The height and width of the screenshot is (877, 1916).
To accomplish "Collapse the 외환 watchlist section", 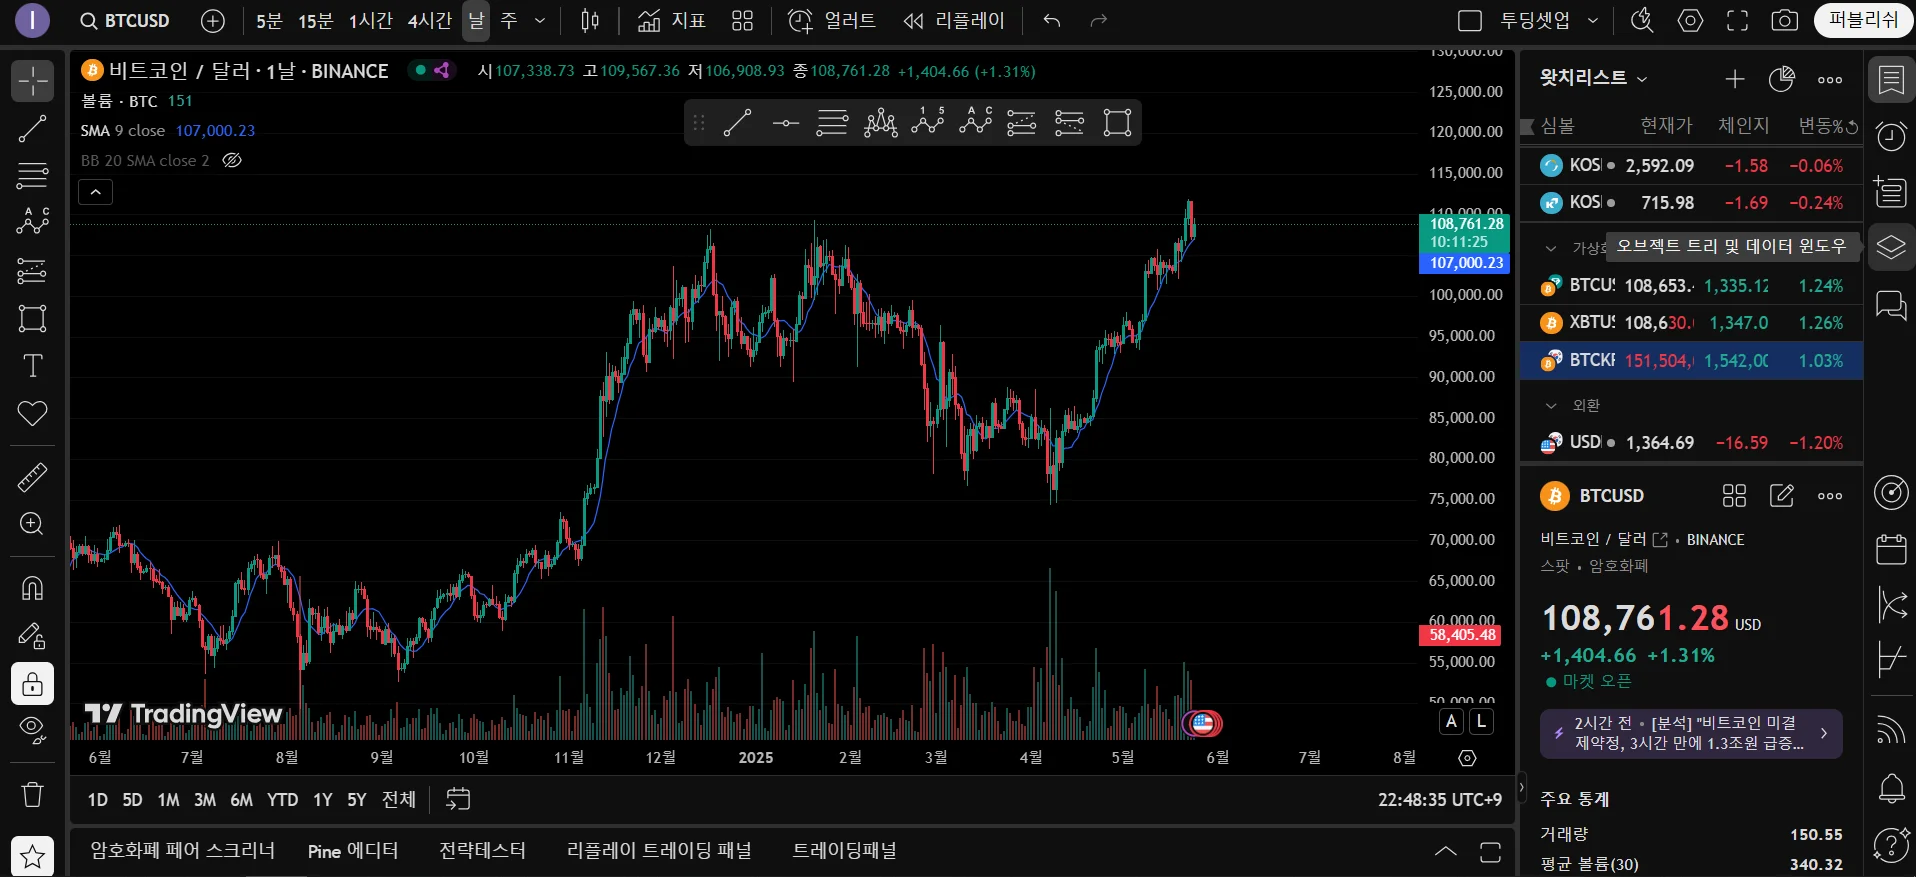I will pos(1551,405).
